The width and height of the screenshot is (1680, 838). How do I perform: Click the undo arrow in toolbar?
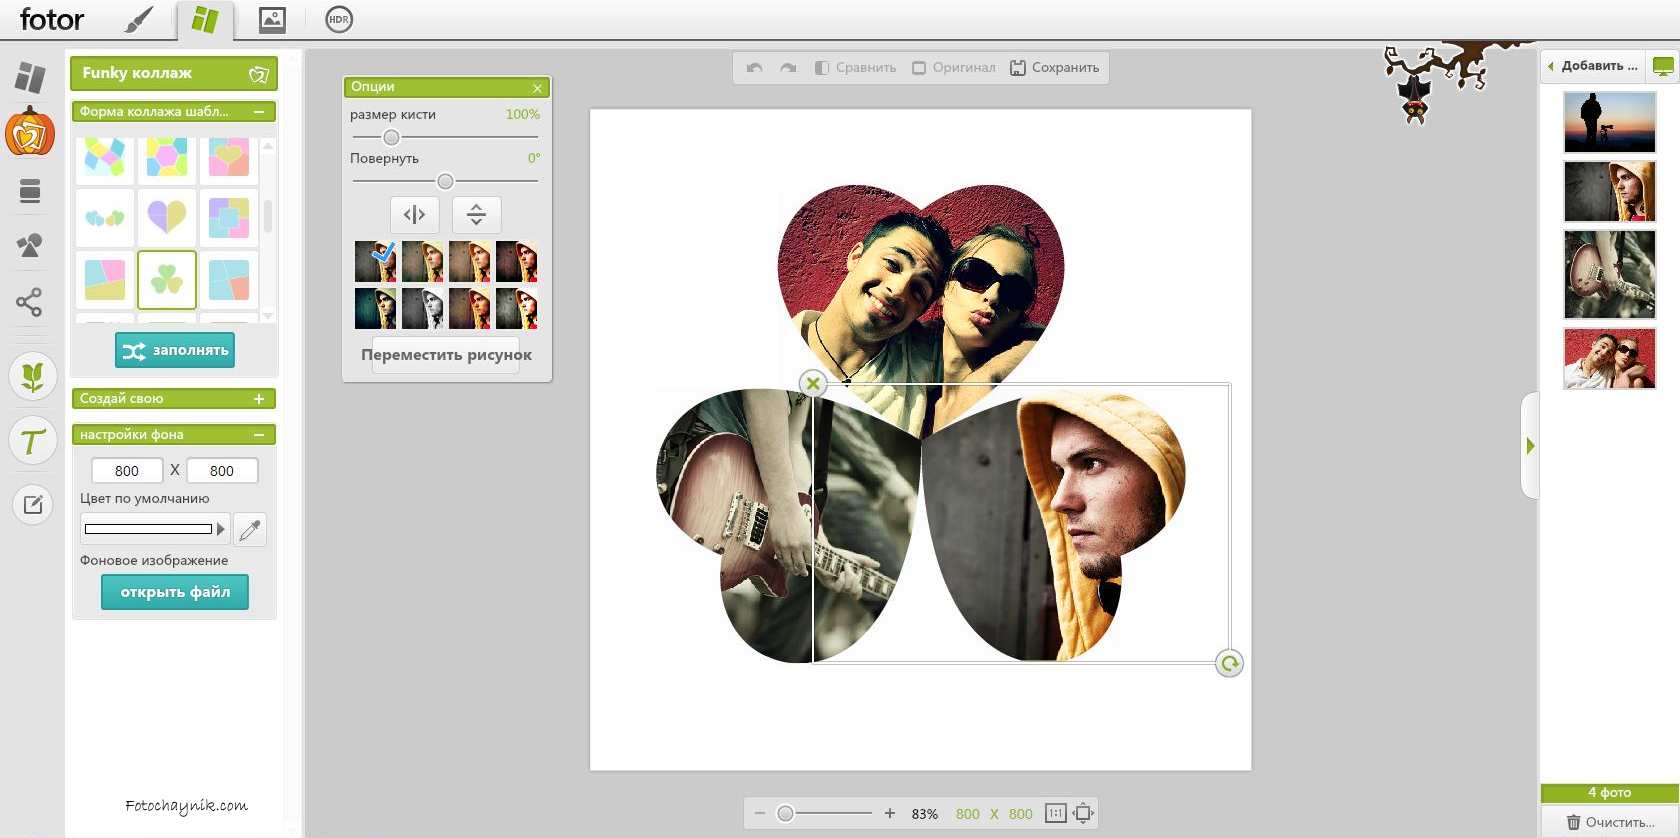755,68
